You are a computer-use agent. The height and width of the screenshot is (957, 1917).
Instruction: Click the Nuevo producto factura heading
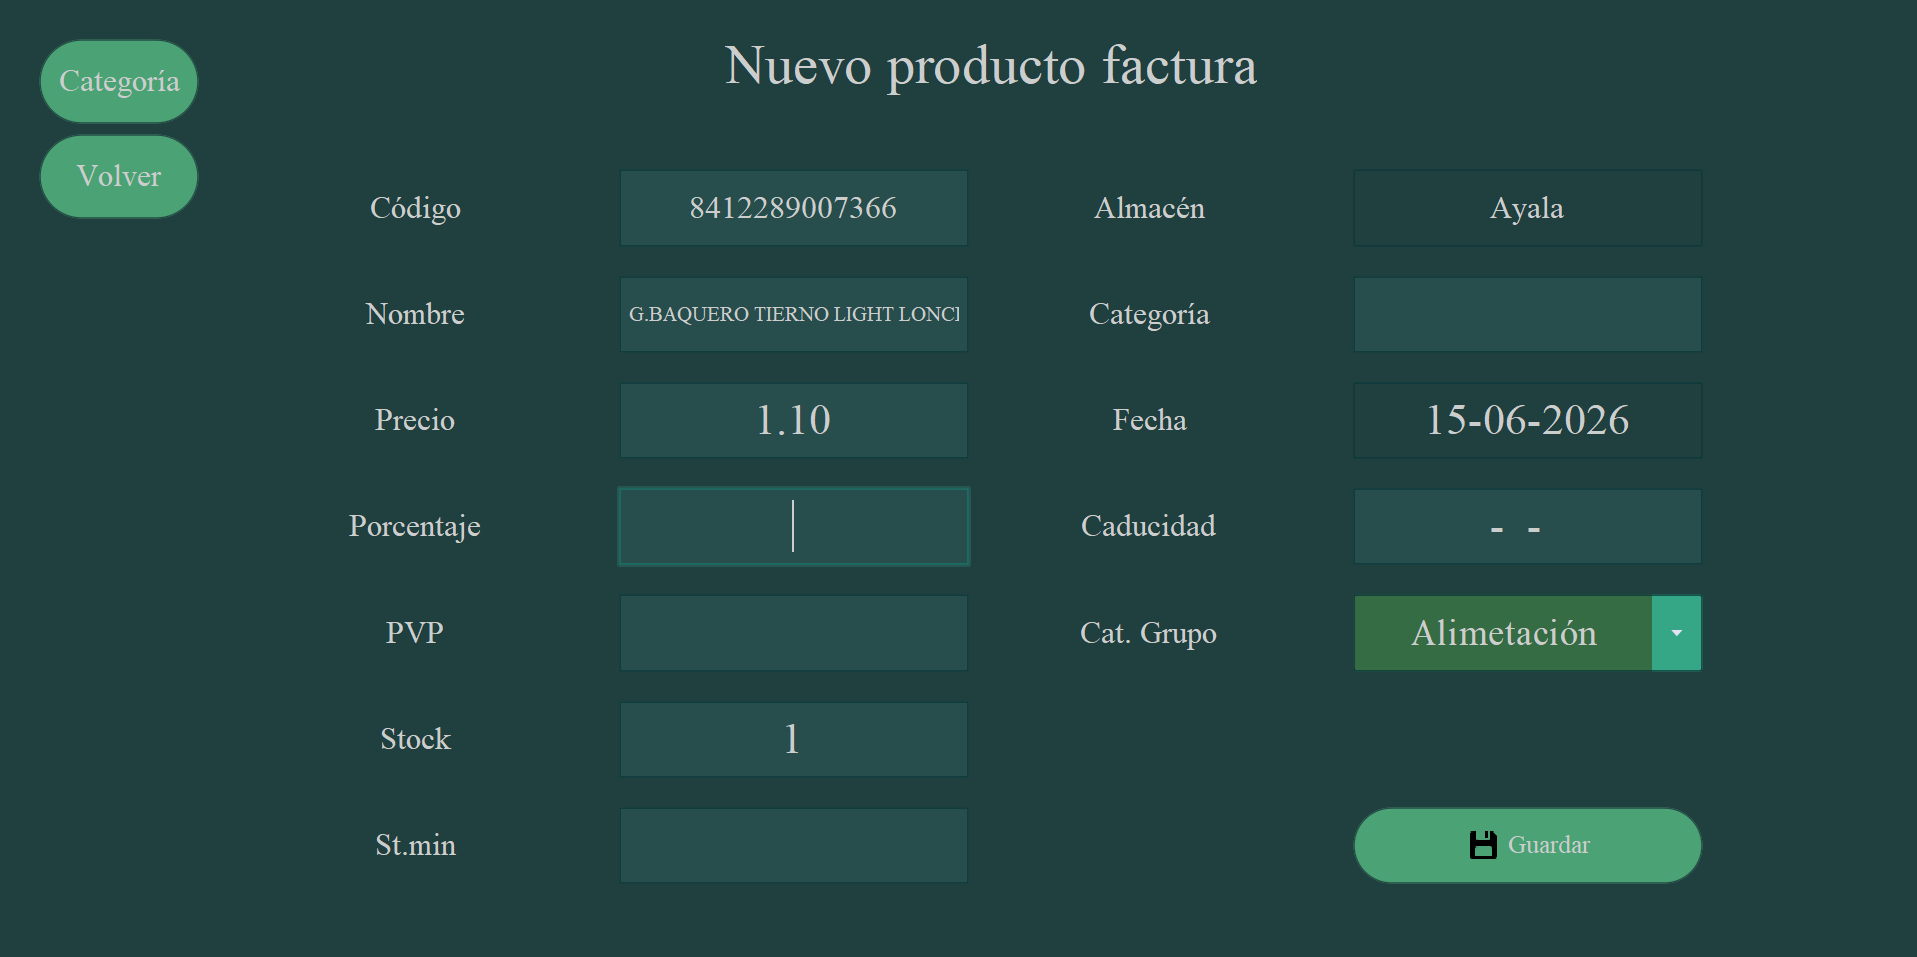[x=991, y=67]
